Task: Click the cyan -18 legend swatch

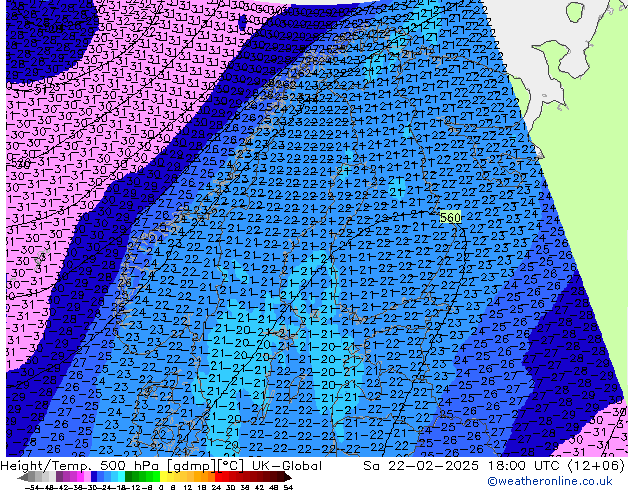Action: coord(121,478)
